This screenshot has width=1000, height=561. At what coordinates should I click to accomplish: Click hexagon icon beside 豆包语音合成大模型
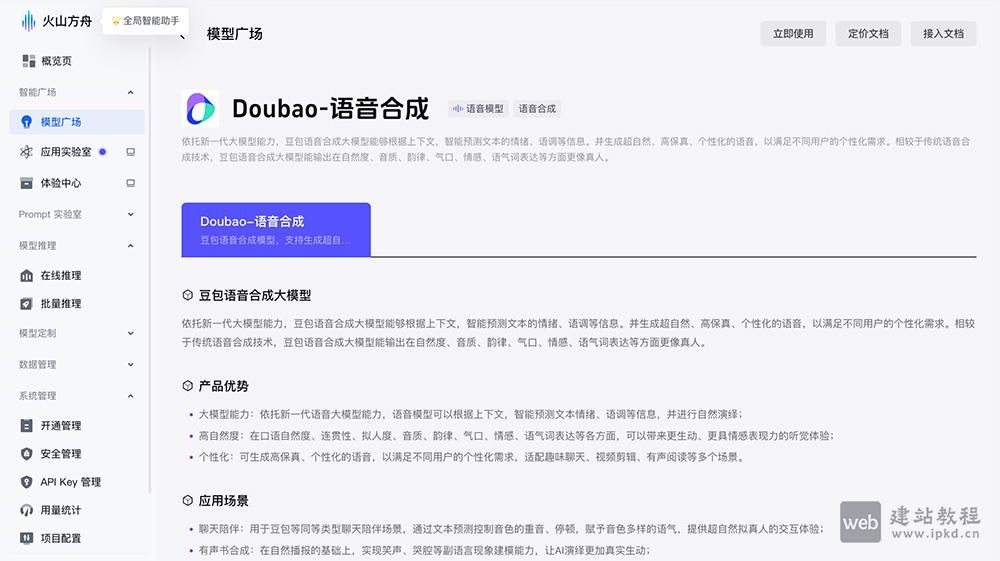tap(188, 295)
